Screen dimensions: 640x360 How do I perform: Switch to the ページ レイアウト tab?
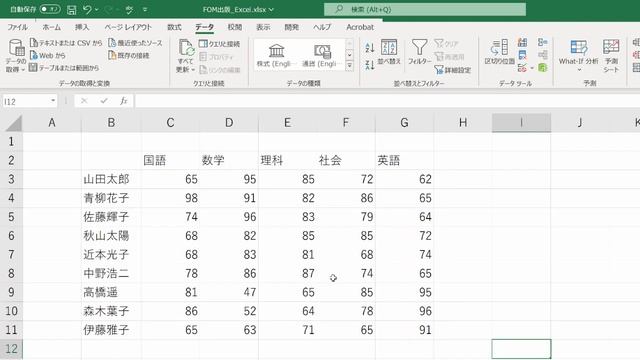pyautogui.click(x=128, y=27)
